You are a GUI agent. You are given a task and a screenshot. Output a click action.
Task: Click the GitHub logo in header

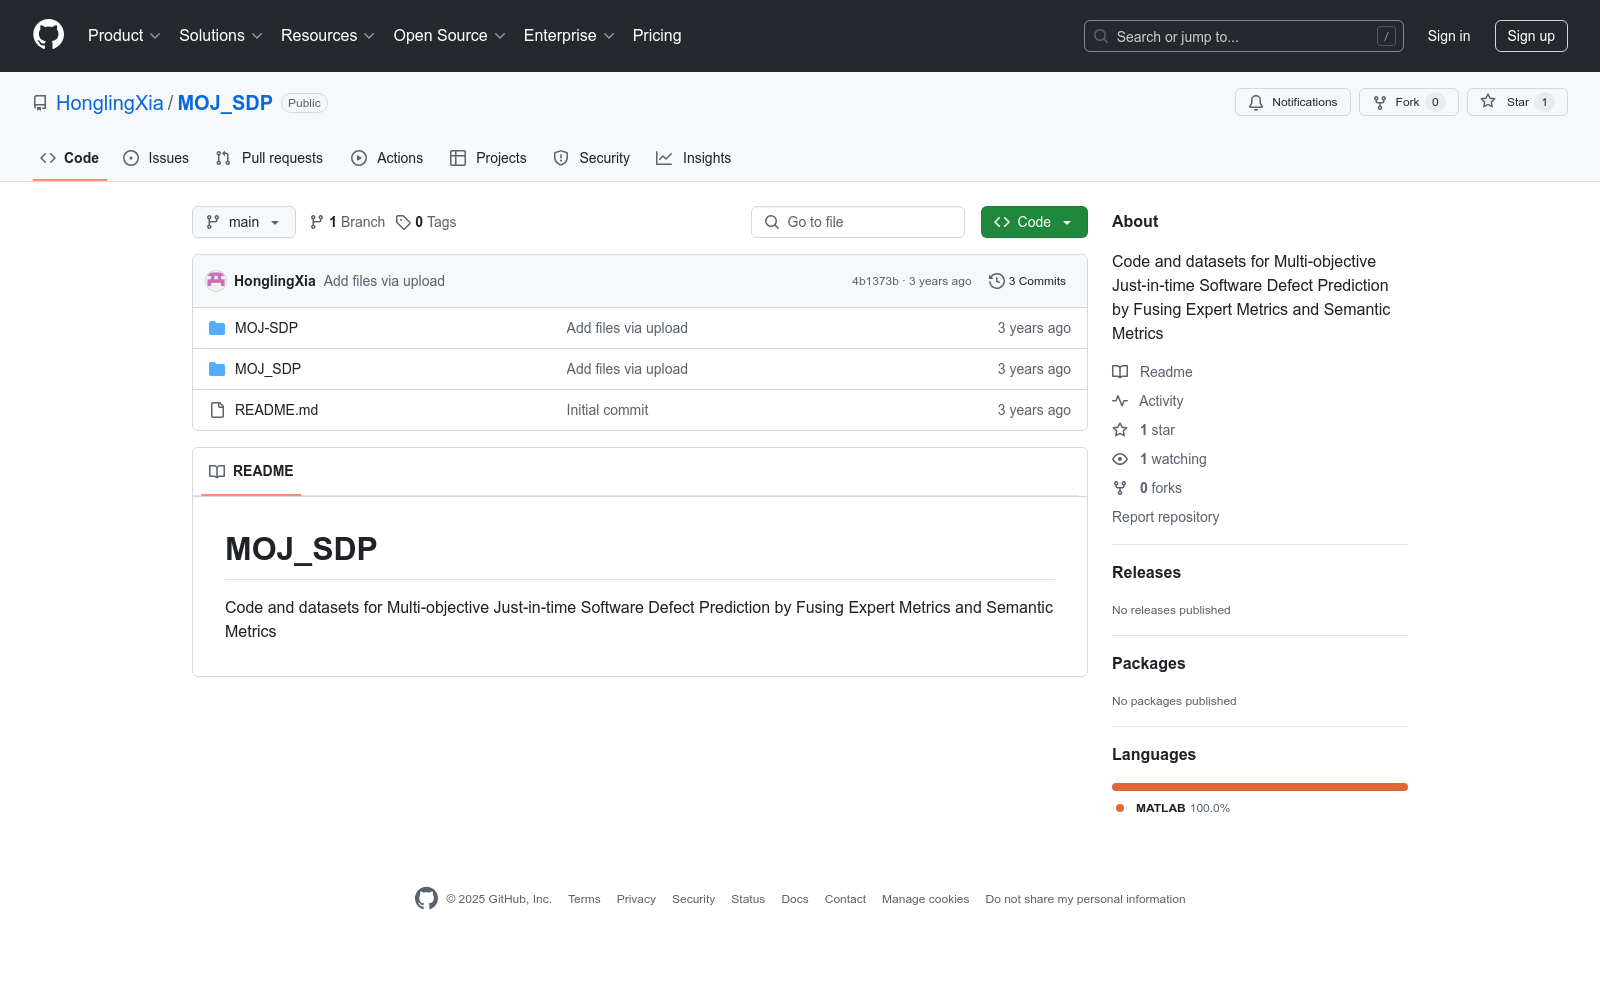point(48,35)
